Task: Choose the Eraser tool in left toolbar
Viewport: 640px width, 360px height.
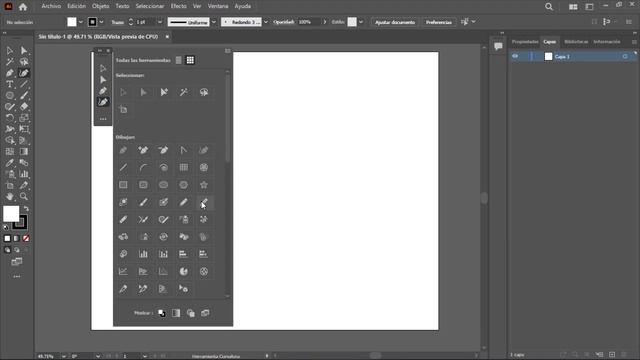Action: click(24, 107)
